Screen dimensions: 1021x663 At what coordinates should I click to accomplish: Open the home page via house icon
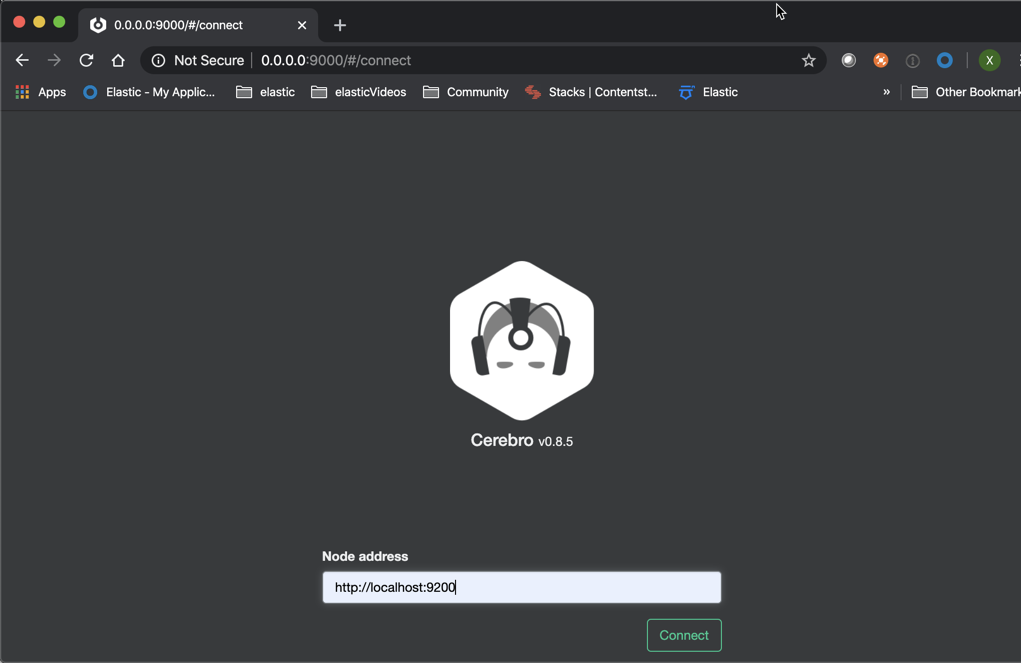click(x=118, y=61)
